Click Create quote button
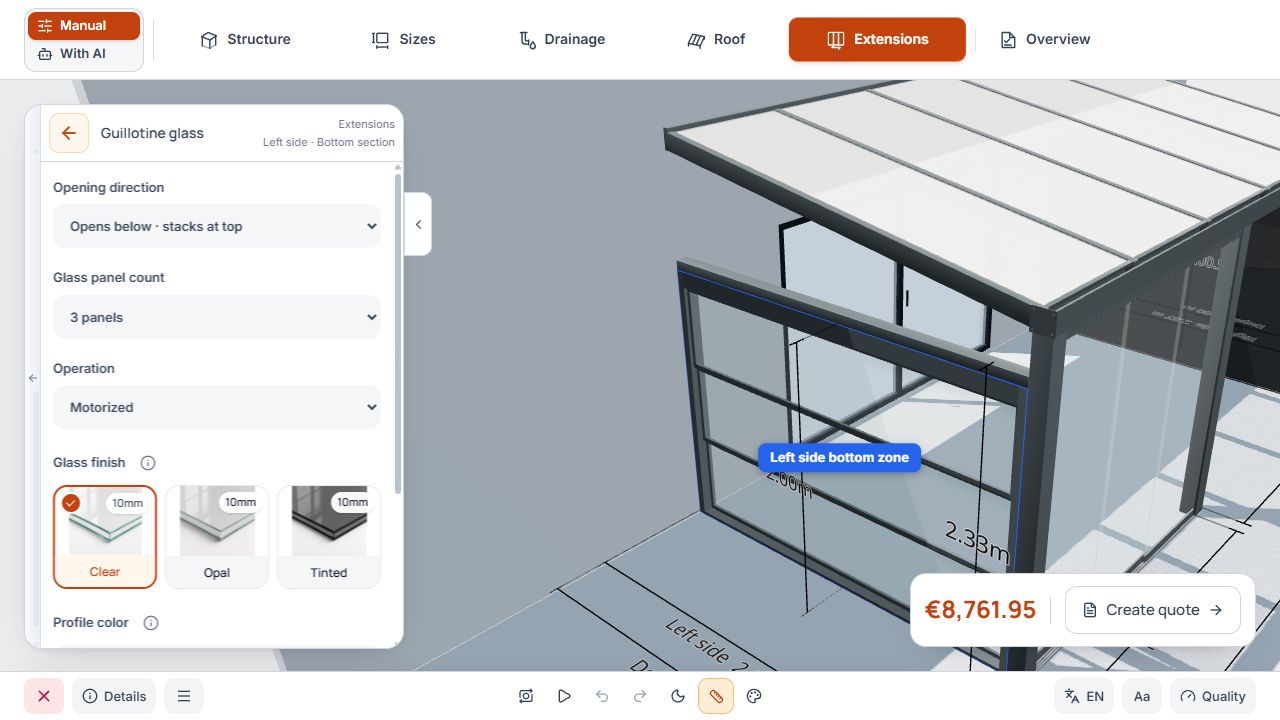Screen dimensions: 1280x720 1153,610
